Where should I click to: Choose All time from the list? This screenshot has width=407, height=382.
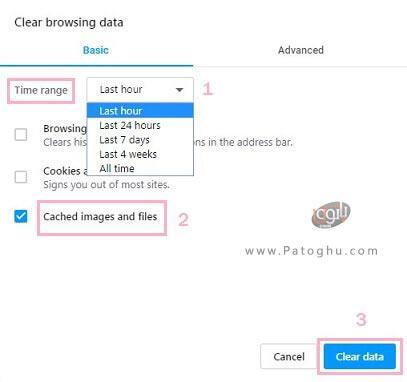tap(140, 168)
